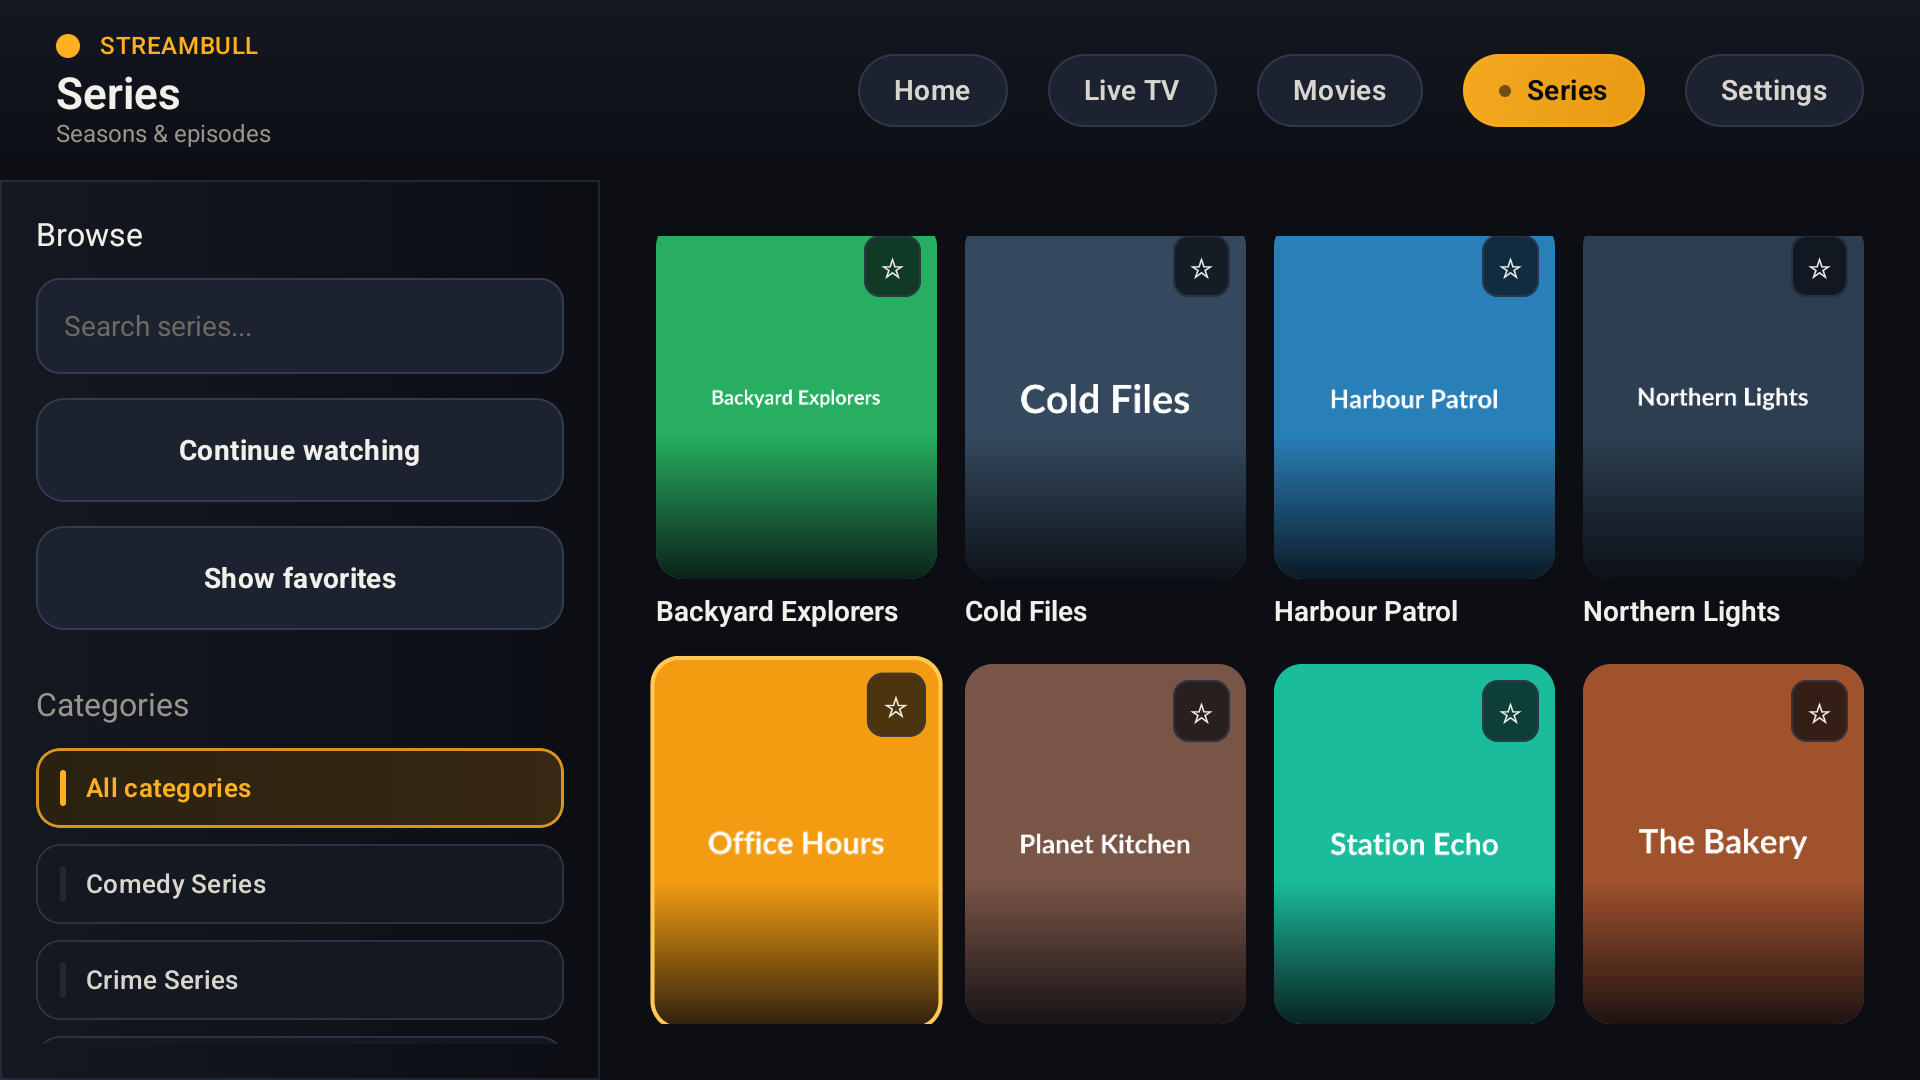
Task: Open the Harbour Patrol poster
Action: [1414, 407]
